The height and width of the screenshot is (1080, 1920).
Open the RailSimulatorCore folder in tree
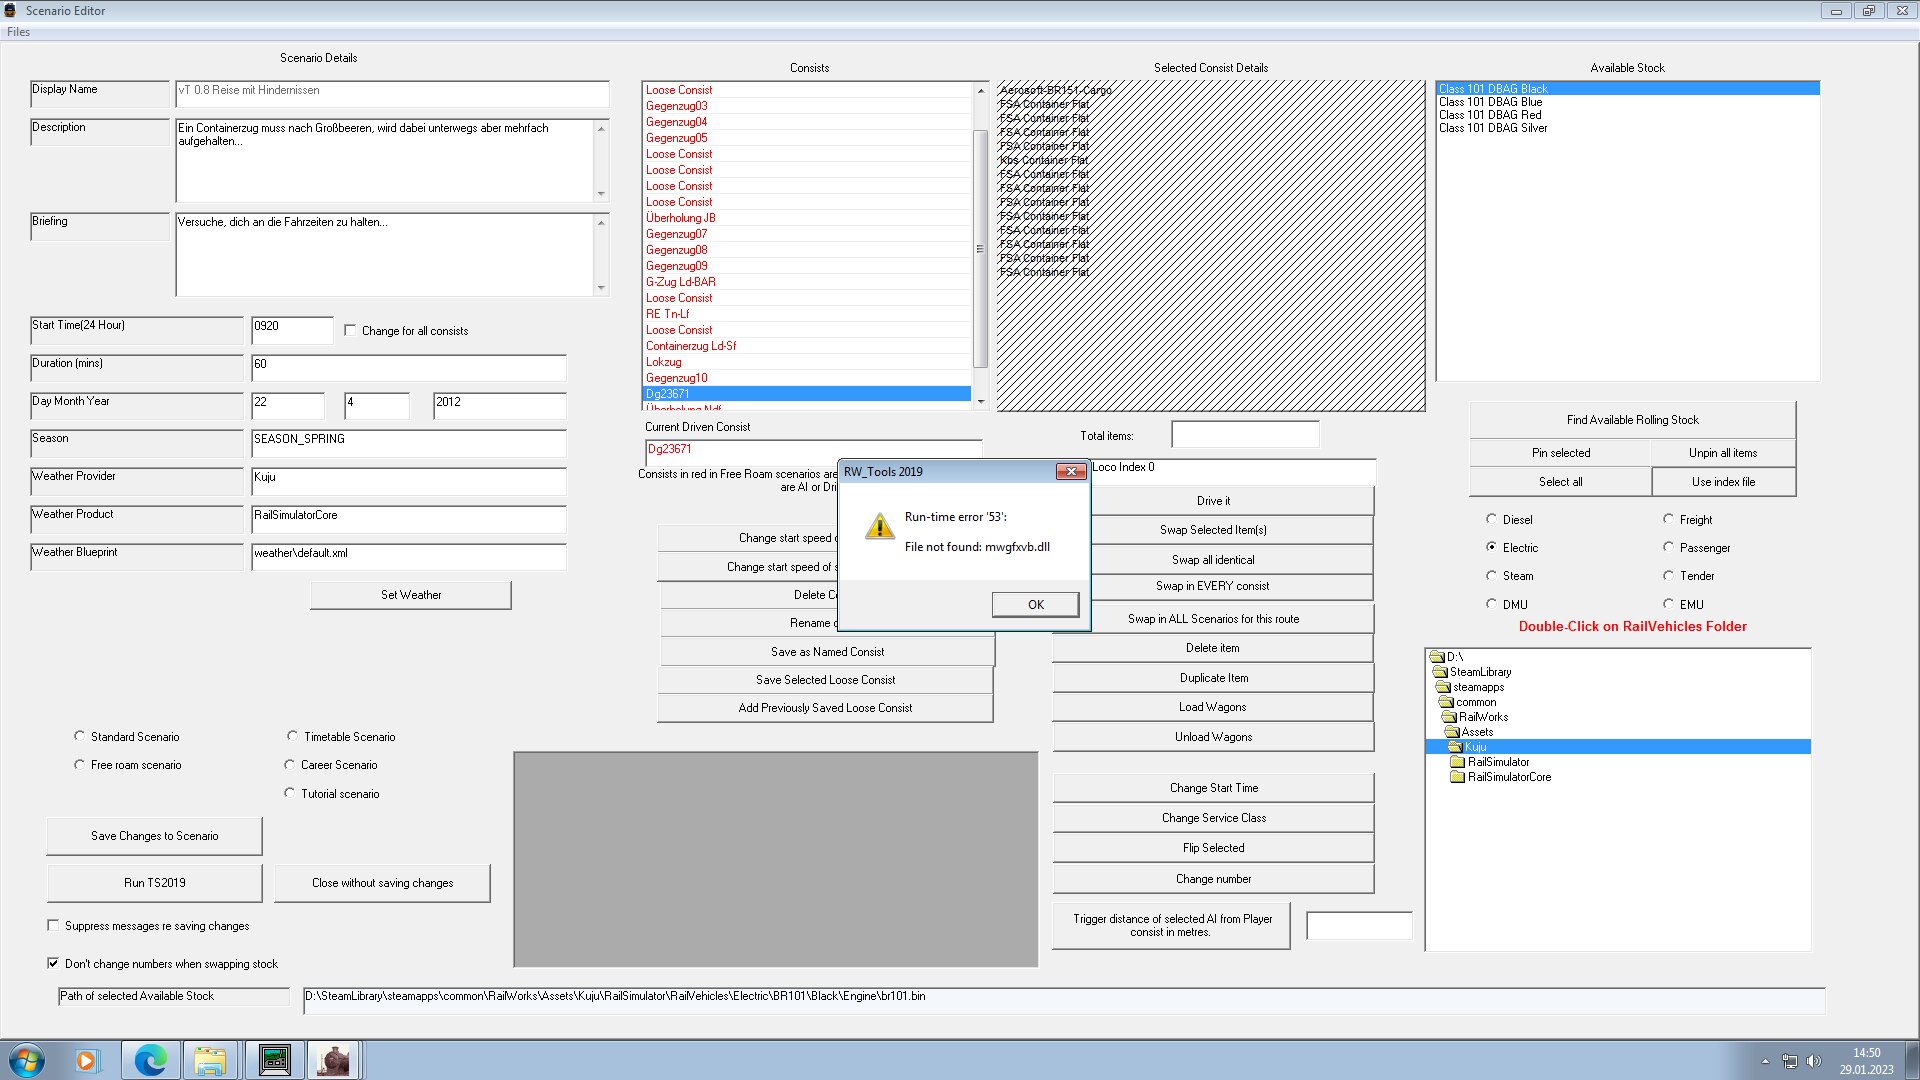pos(1508,777)
